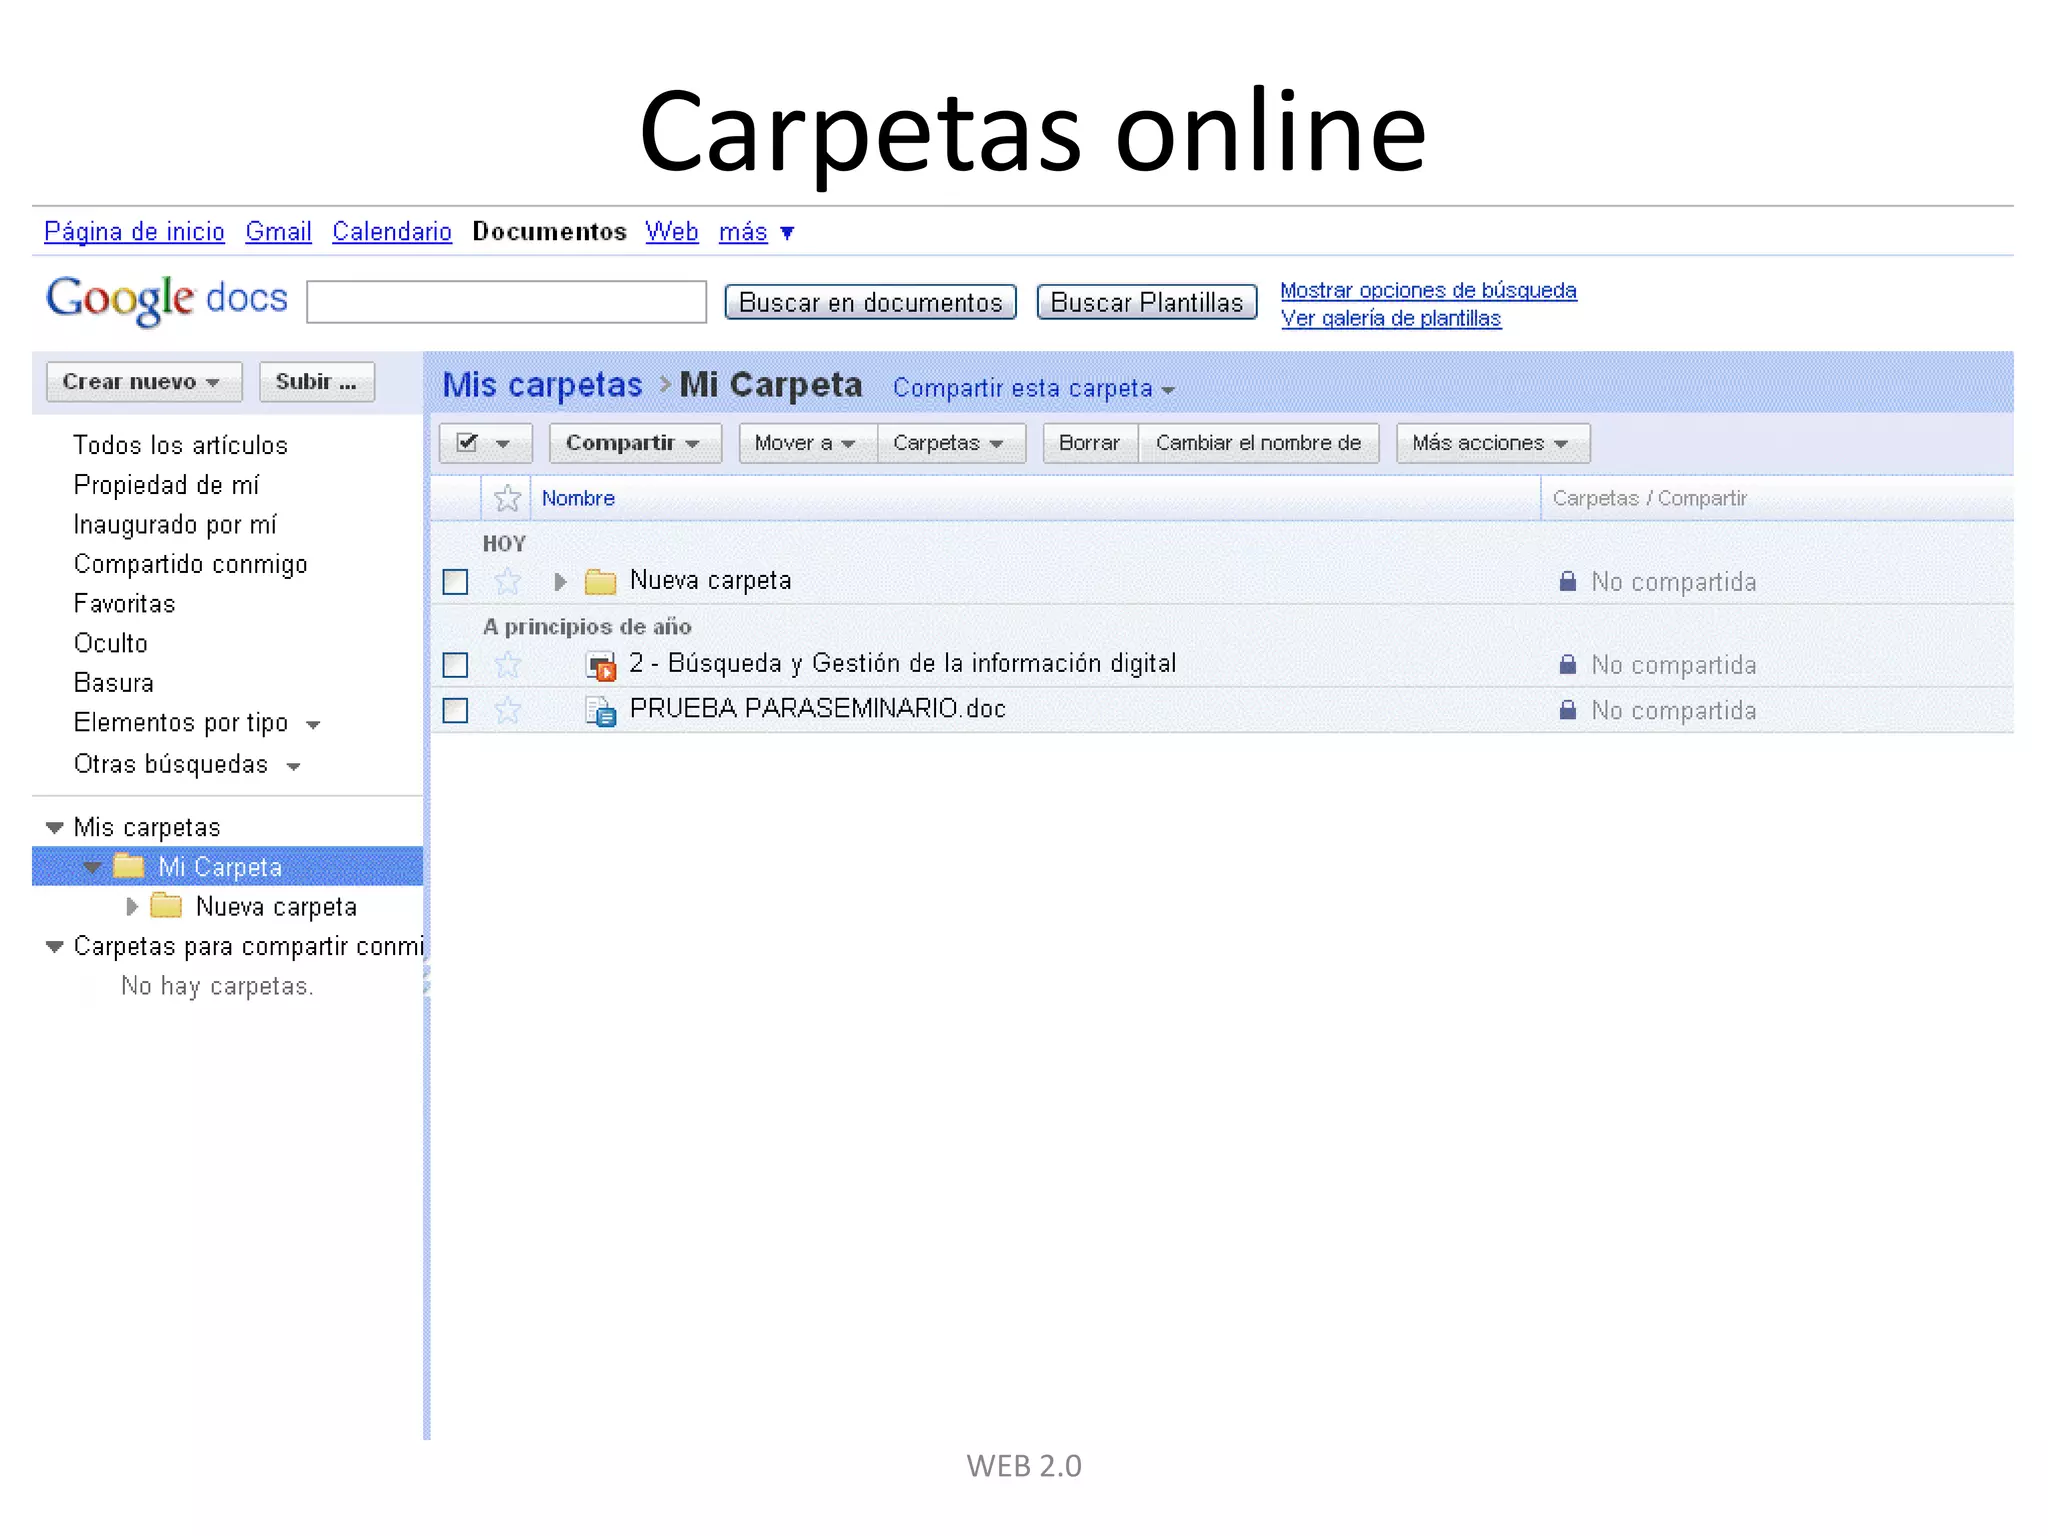The image size is (2048, 1536).
Task: Select Nueva carpeta in sidebar tree
Action: (x=276, y=907)
